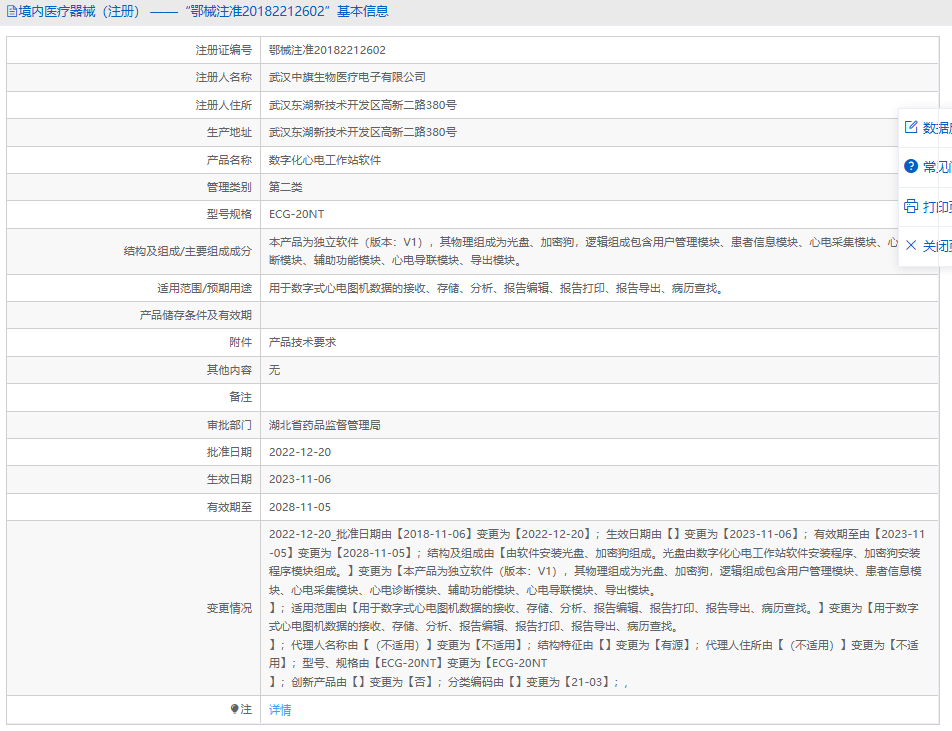Click the 注册人名称 row label

(x=223, y=77)
